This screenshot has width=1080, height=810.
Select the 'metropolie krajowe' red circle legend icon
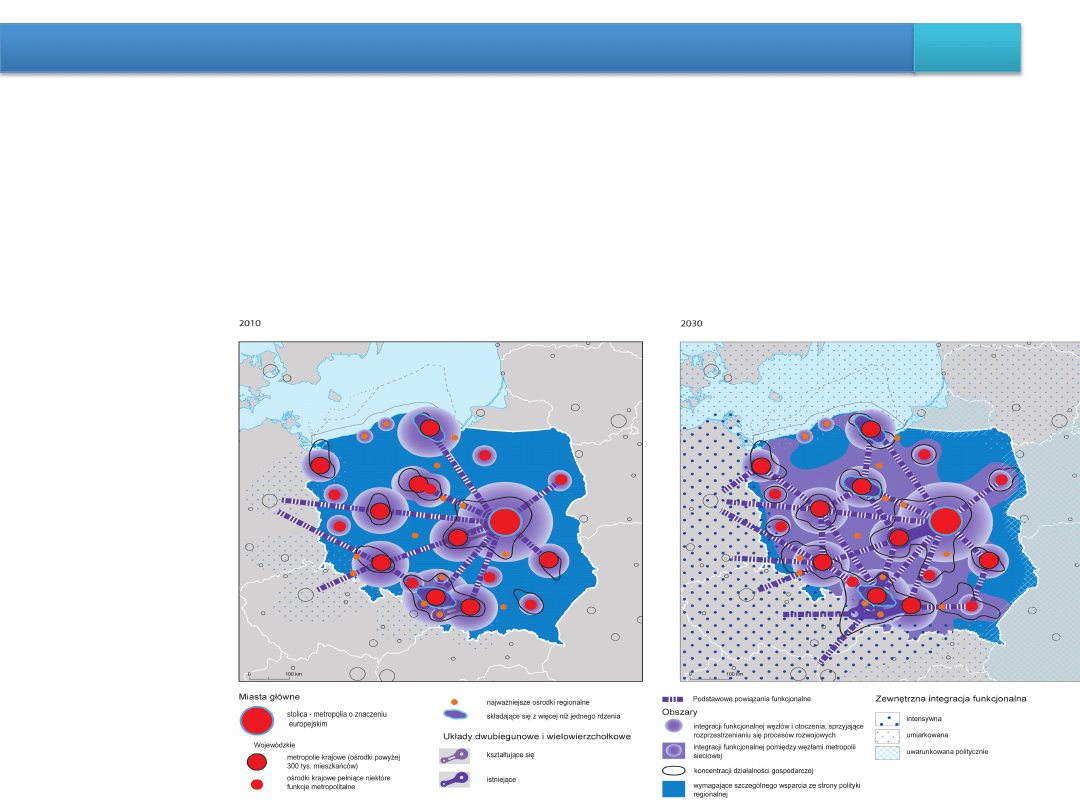coord(257,762)
